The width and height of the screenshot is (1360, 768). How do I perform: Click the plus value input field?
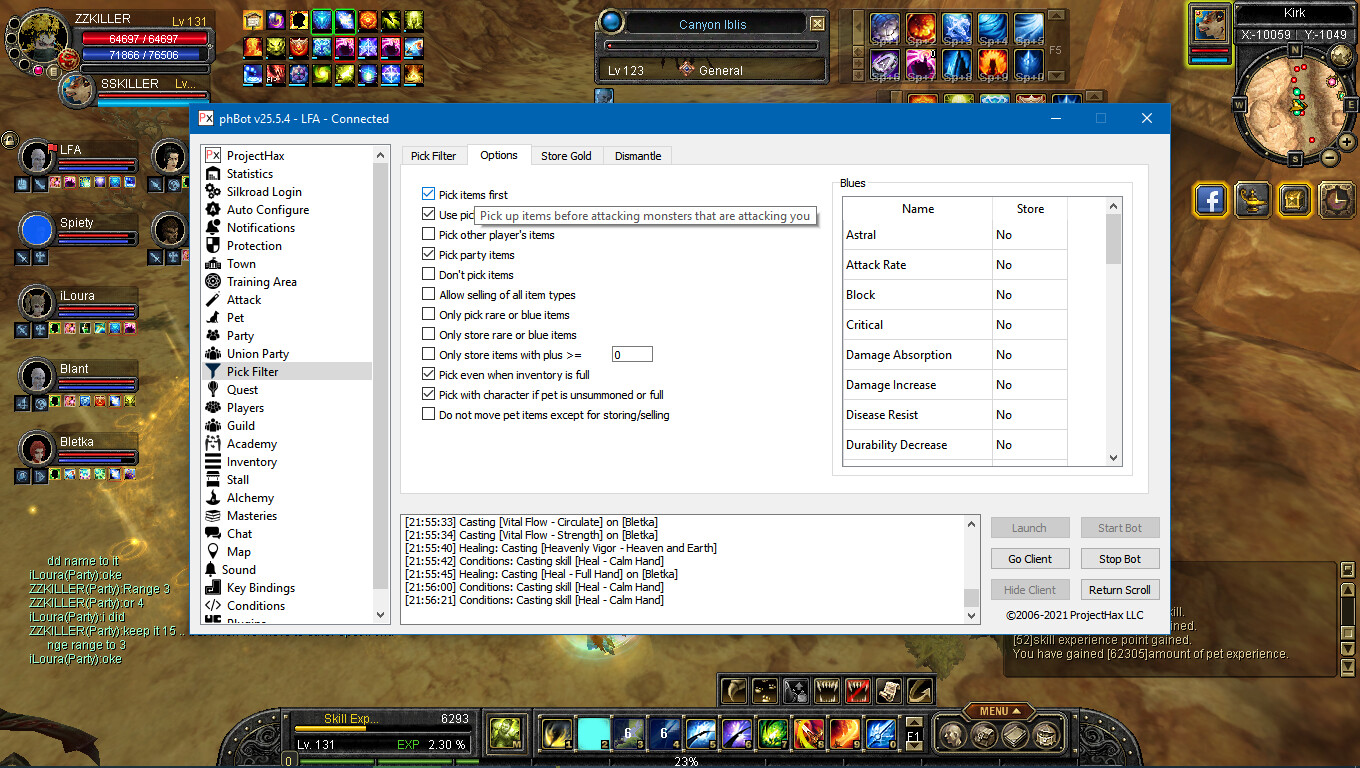click(x=632, y=355)
